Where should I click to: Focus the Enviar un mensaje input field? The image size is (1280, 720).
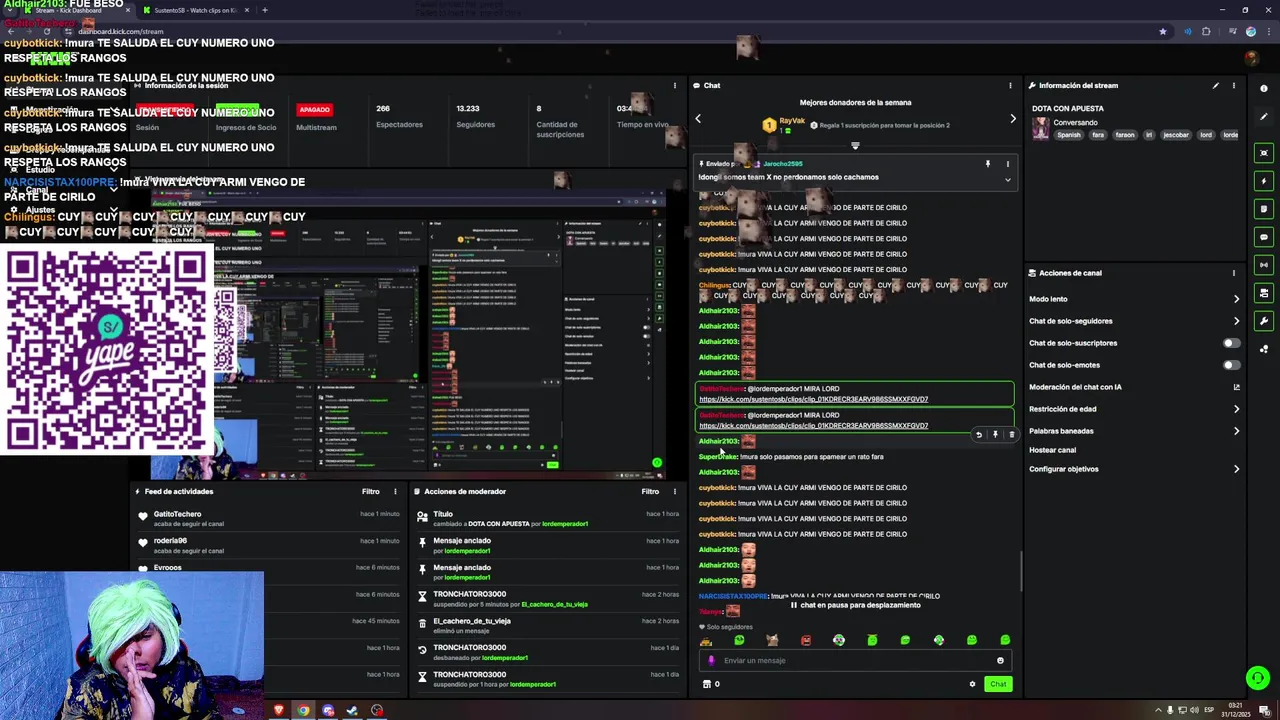(855, 660)
